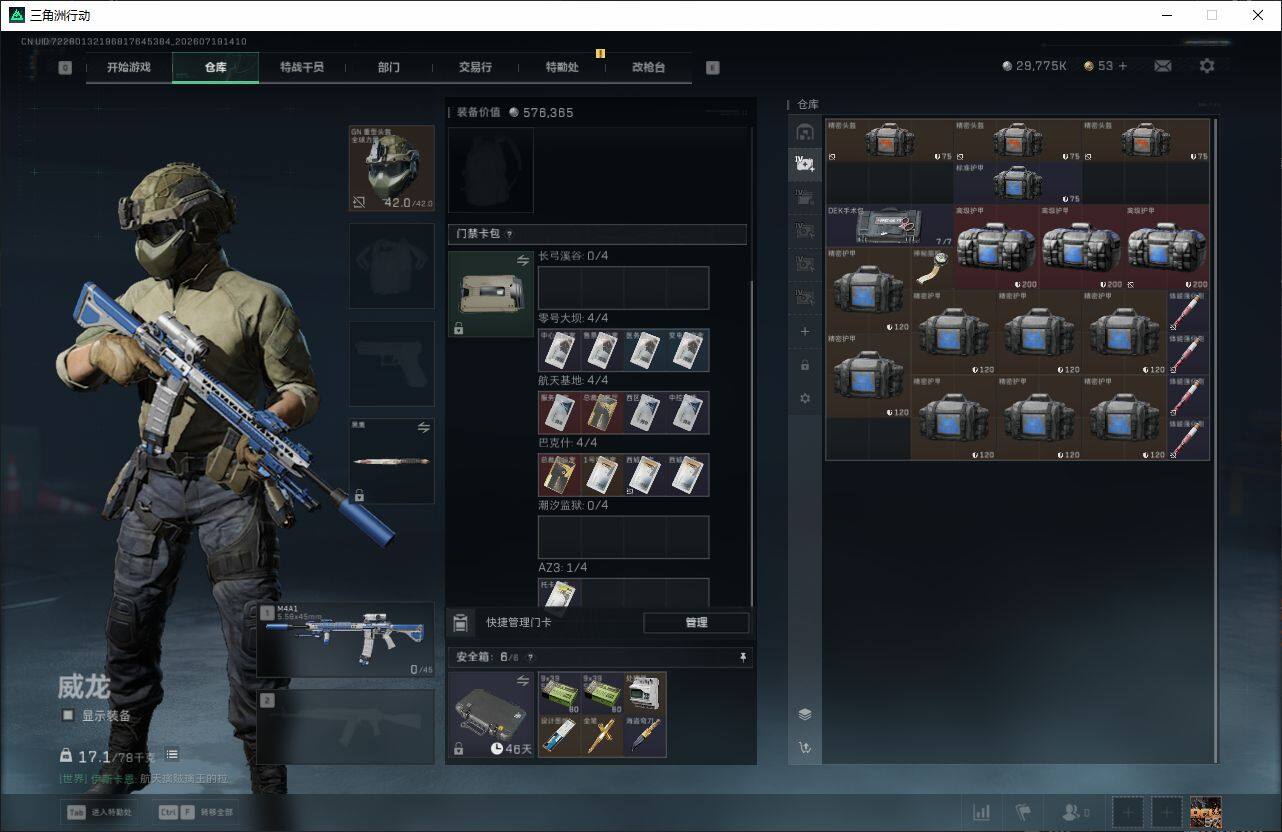
Task: Open the 特勤处 tab
Action: (561, 67)
